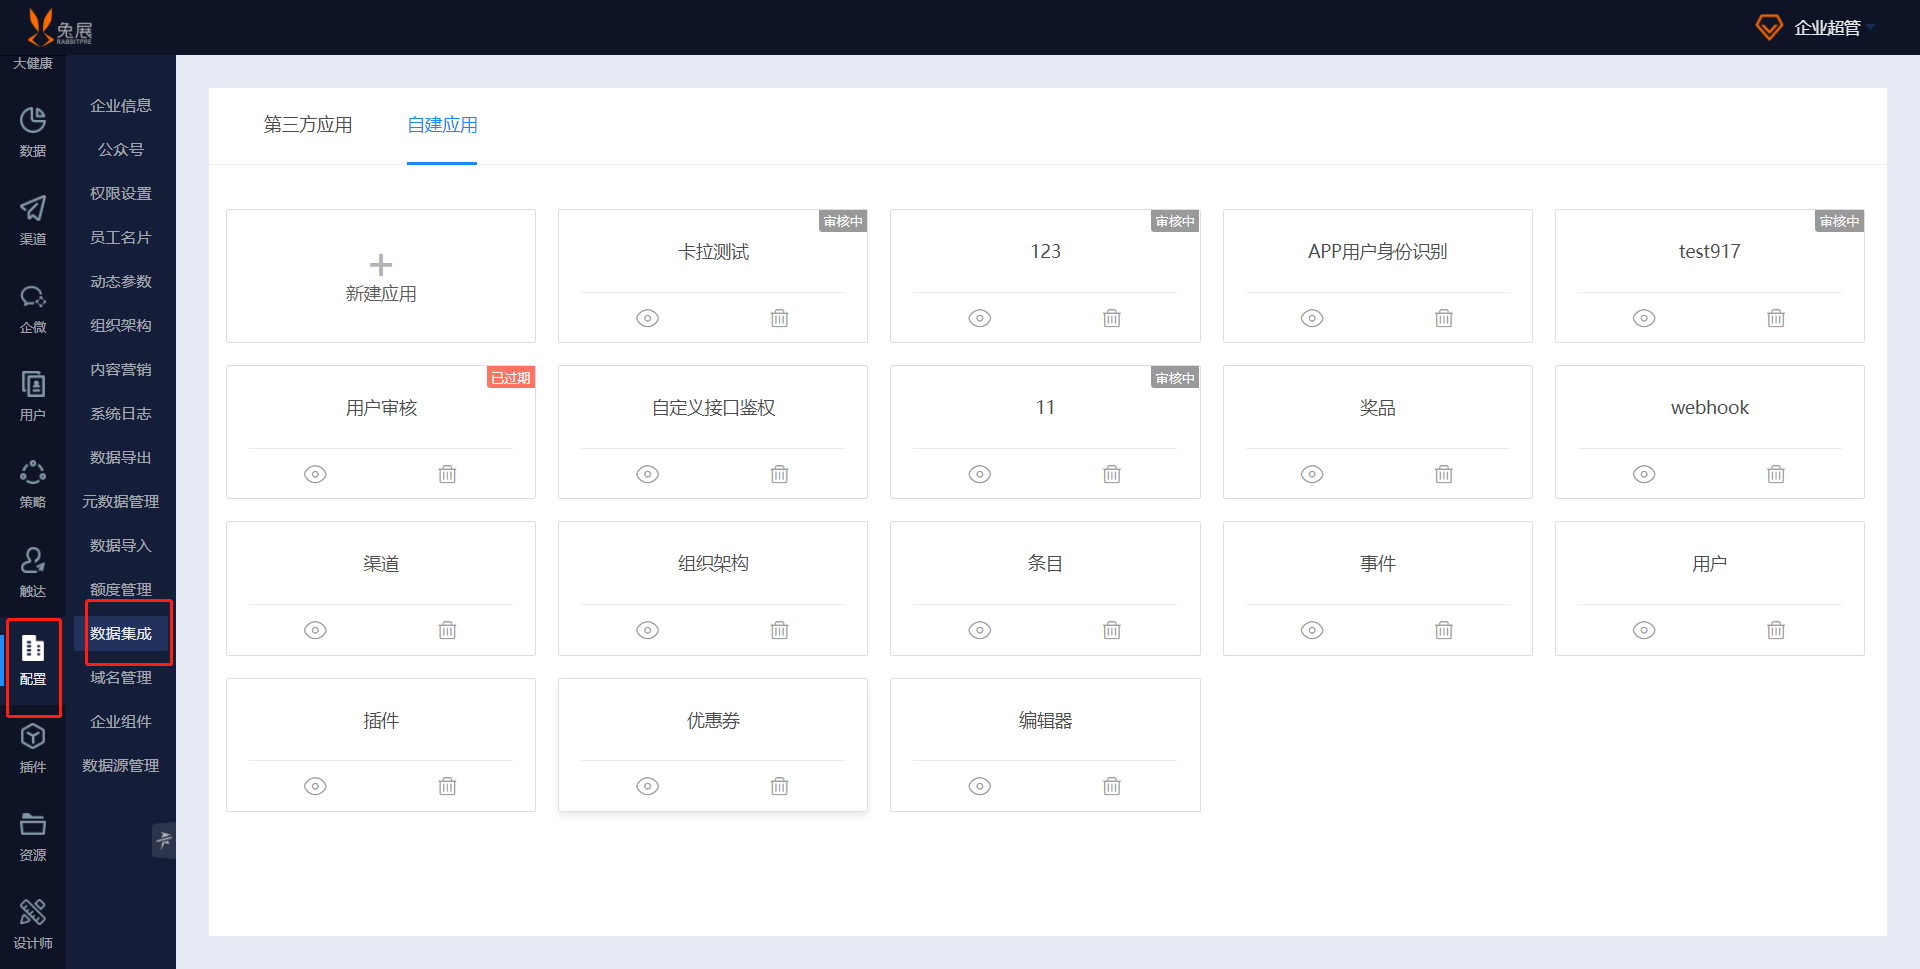The height and width of the screenshot is (969, 1920).
Task: View the 自定义接口鉴权 app
Action: coord(648,474)
